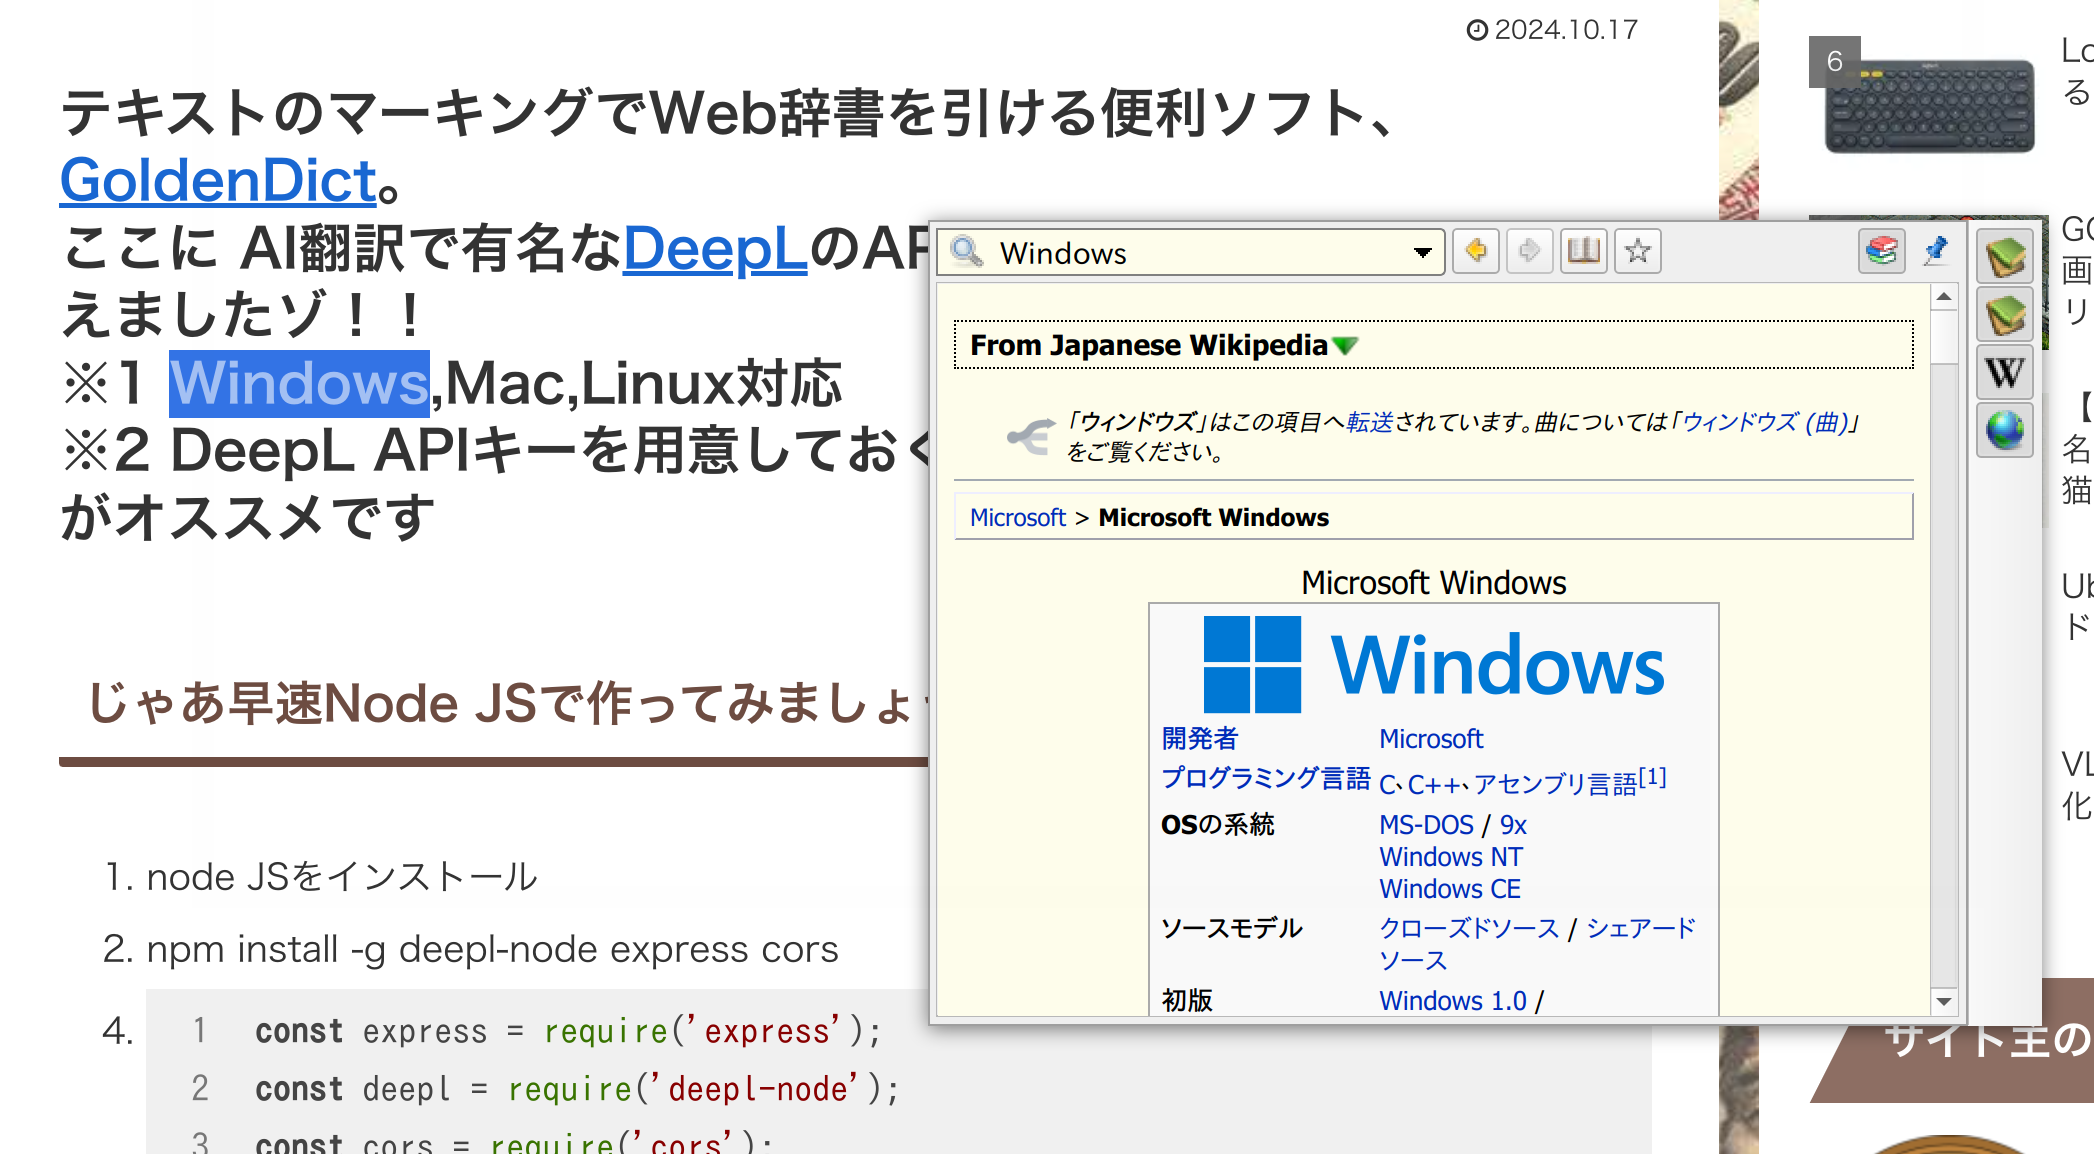Click the open book icon in popup toolbar
The height and width of the screenshot is (1154, 2094).
(x=1583, y=251)
